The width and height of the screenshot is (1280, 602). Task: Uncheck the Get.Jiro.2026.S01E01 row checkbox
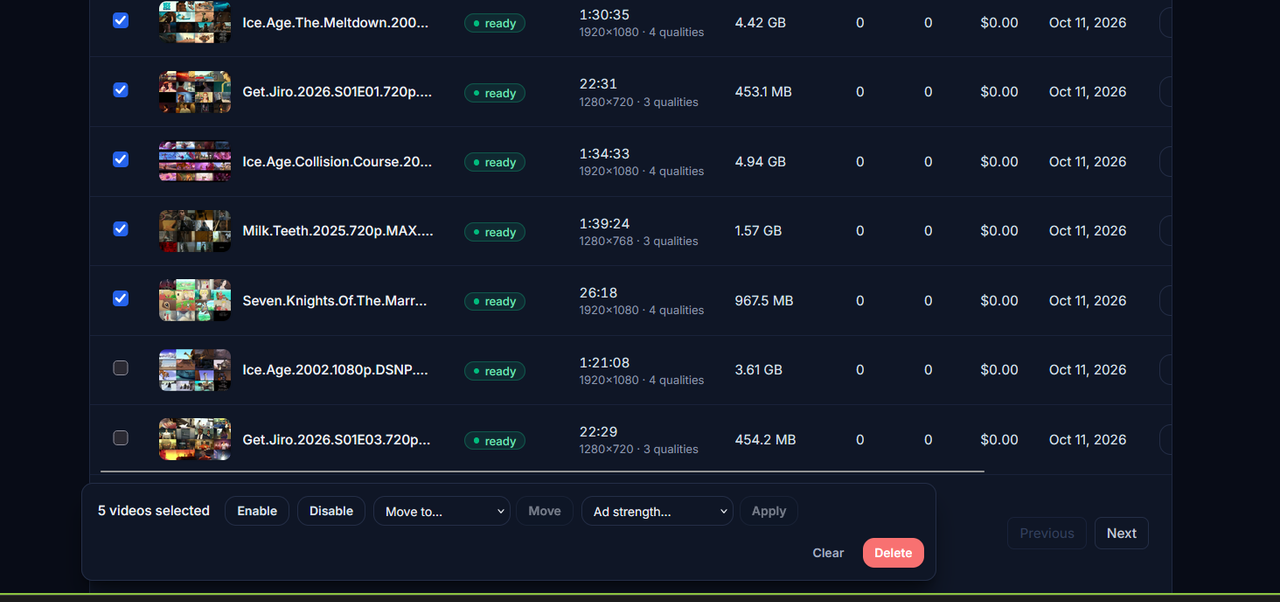pyautogui.click(x=121, y=90)
